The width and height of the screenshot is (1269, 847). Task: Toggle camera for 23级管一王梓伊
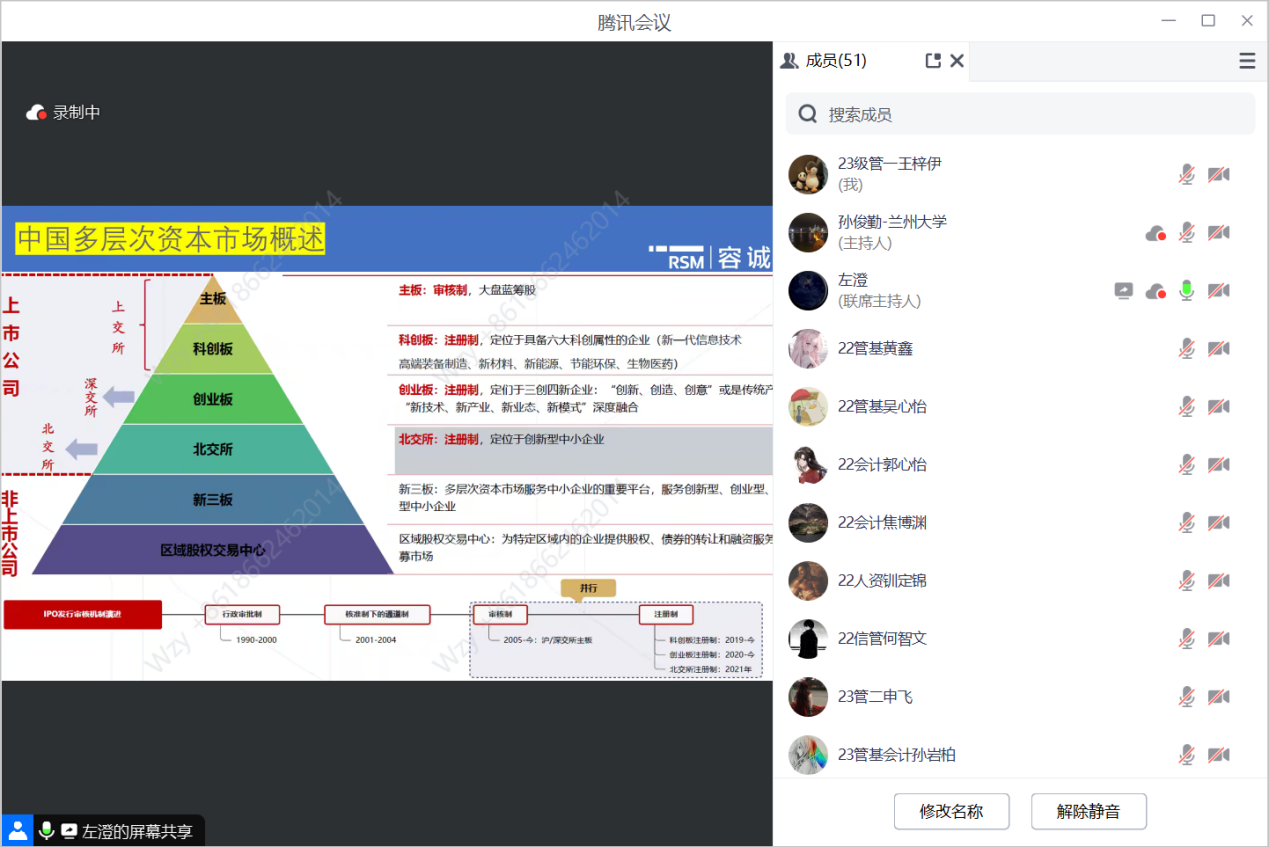(x=1218, y=175)
